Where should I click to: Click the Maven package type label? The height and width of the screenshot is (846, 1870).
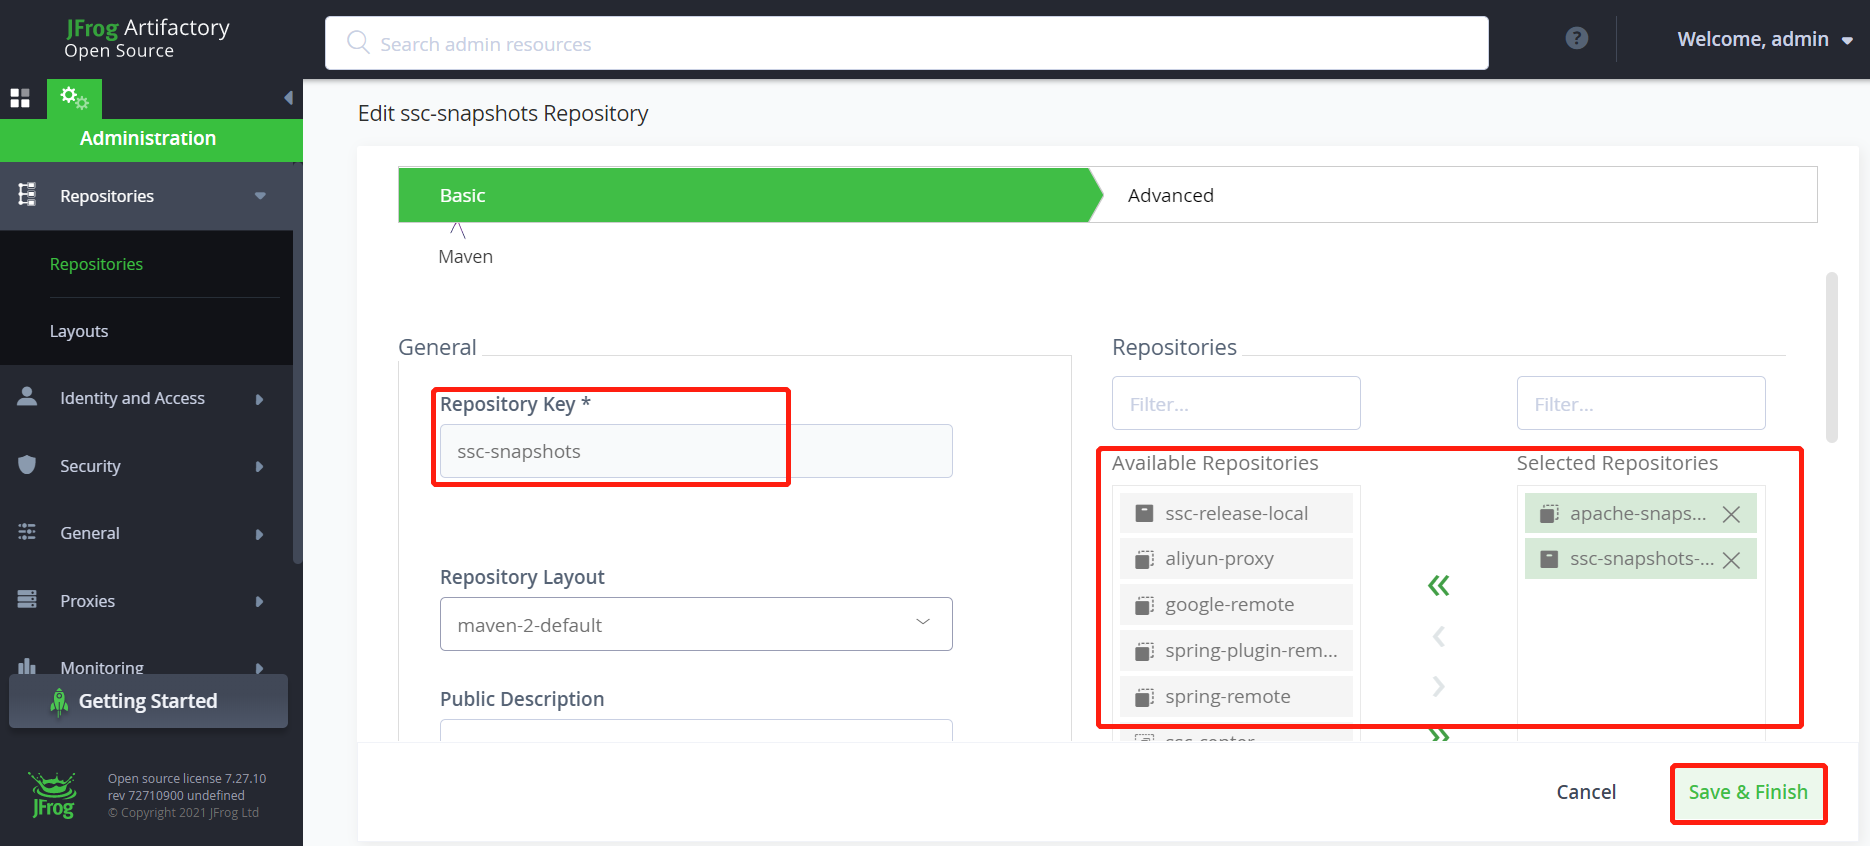tap(465, 257)
